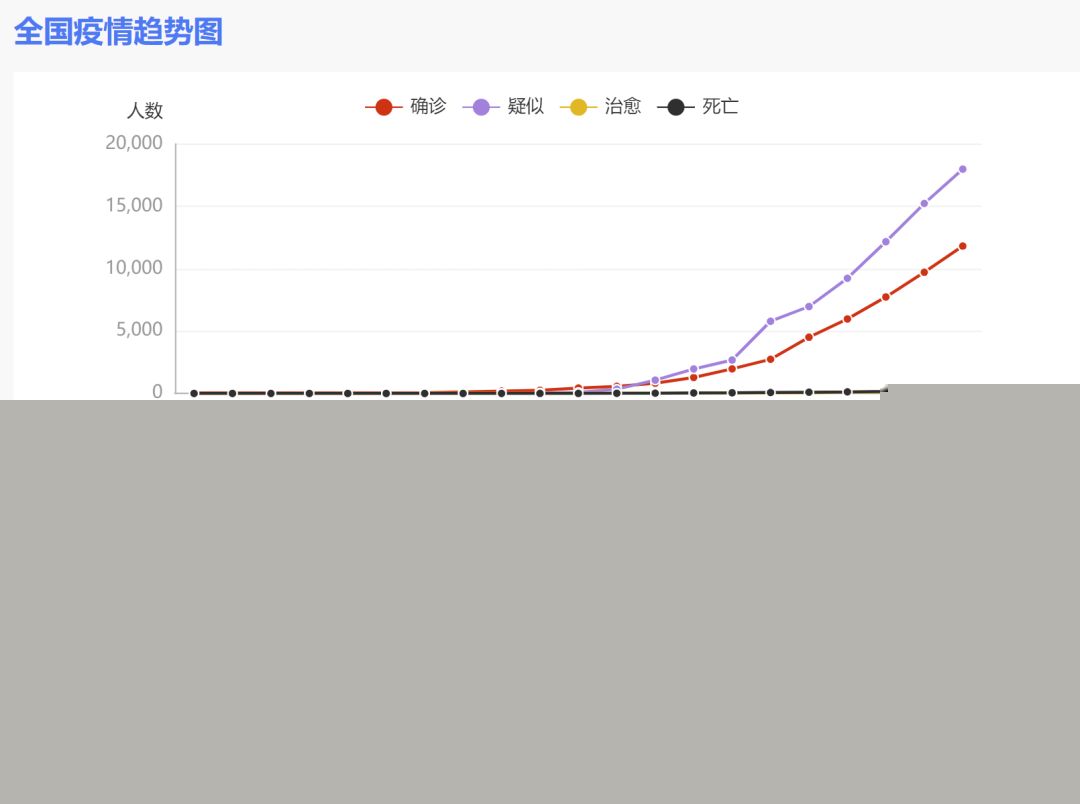This screenshot has width=1080, height=804.
Task: Click the 0 label on the y-axis
Action: [x=157, y=392]
